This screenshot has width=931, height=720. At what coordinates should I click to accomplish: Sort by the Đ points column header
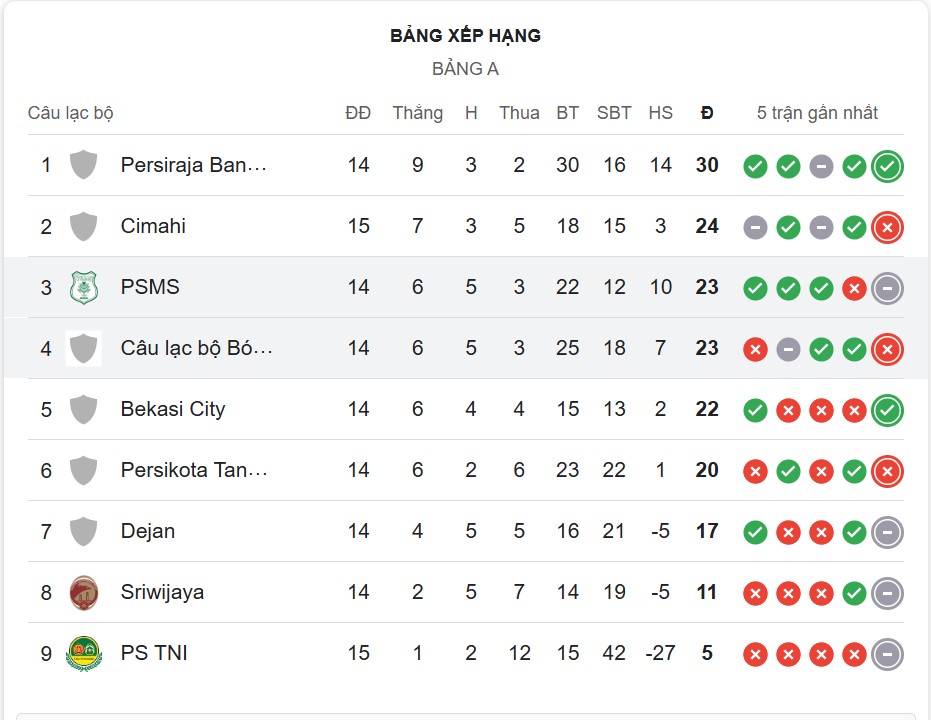(x=707, y=113)
